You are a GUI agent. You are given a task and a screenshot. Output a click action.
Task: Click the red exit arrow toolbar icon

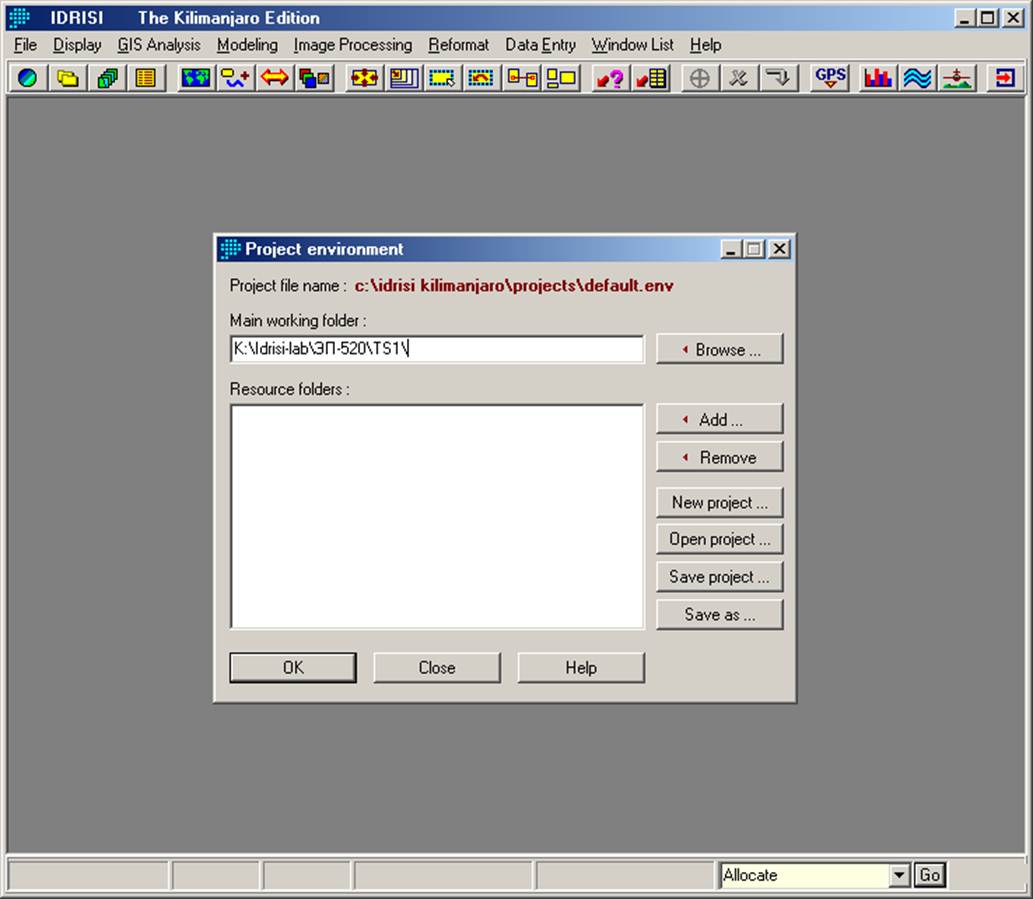pos(1005,78)
